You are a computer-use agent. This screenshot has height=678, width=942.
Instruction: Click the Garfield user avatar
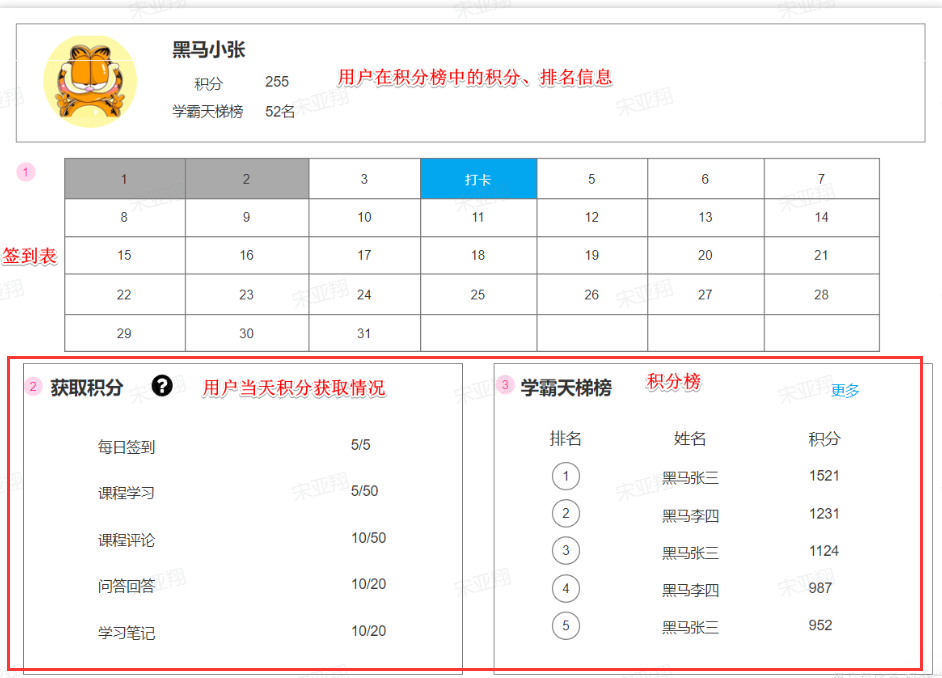90,81
